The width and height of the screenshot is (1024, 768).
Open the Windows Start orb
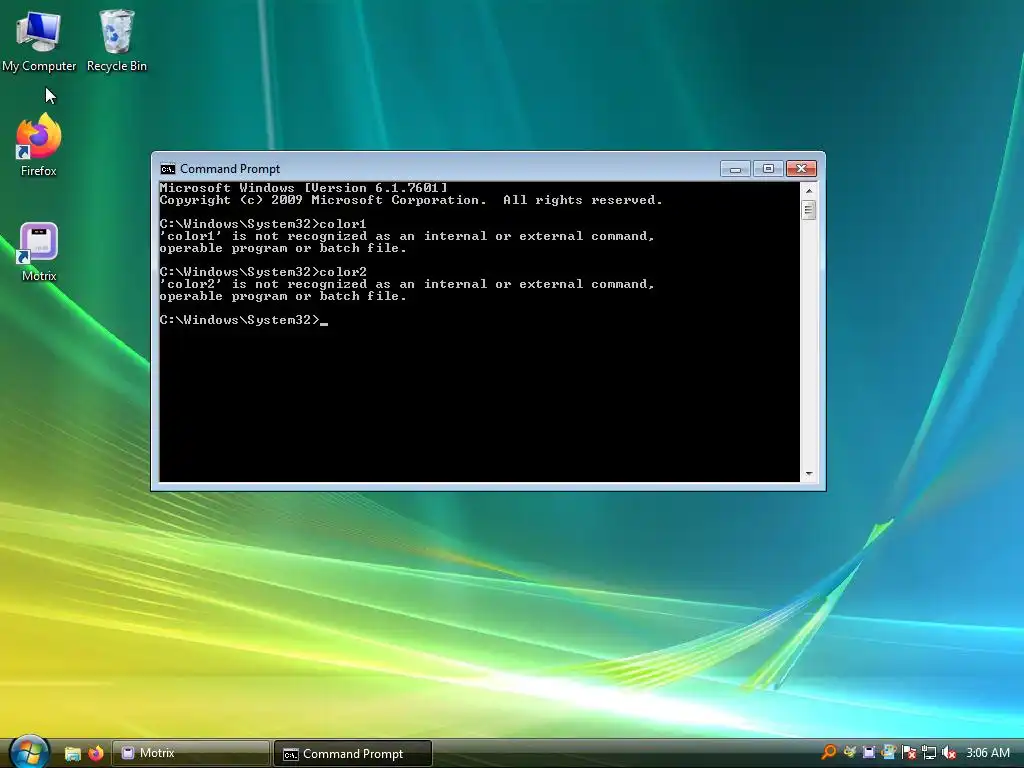pyautogui.click(x=29, y=752)
